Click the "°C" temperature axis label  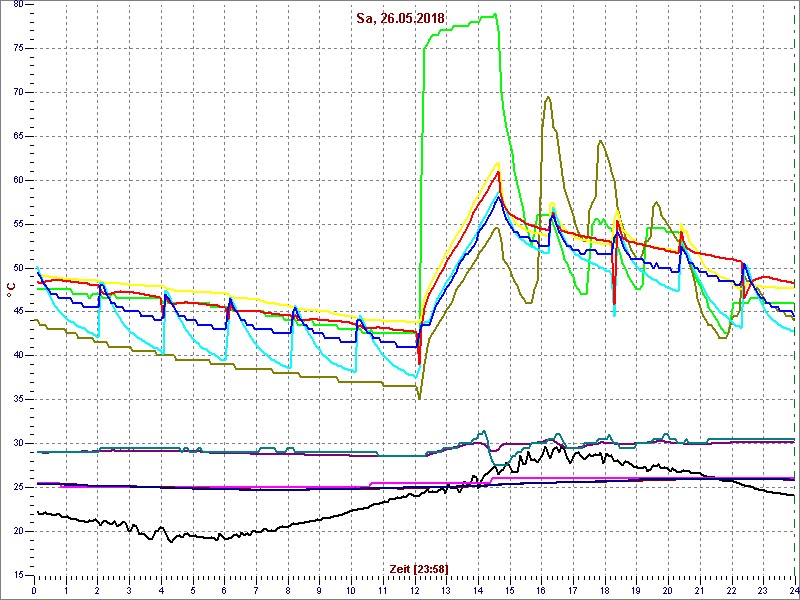pos(10,289)
